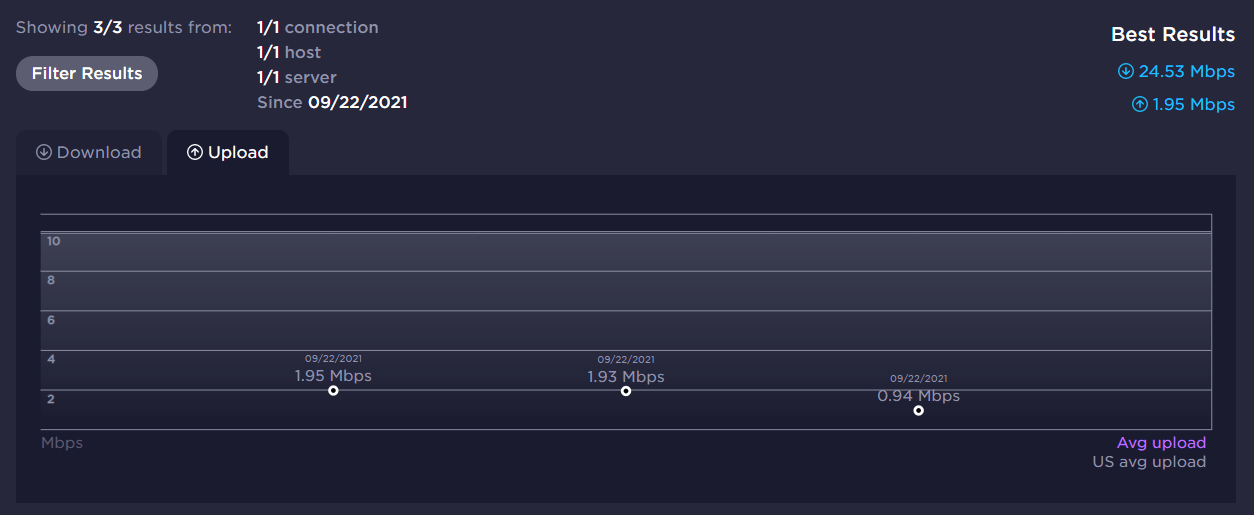
Task: Click the 1/1 connection filter summary
Action: (x=317, y=27)
